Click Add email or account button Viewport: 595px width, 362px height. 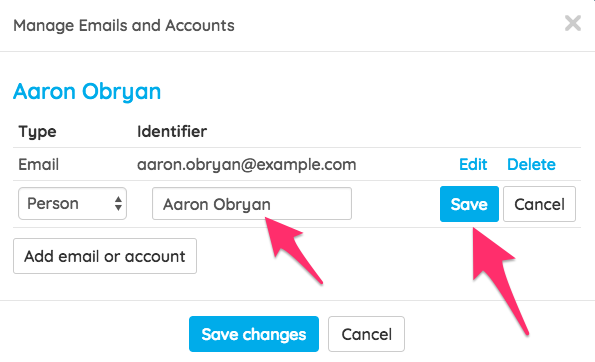click(105, 256)
